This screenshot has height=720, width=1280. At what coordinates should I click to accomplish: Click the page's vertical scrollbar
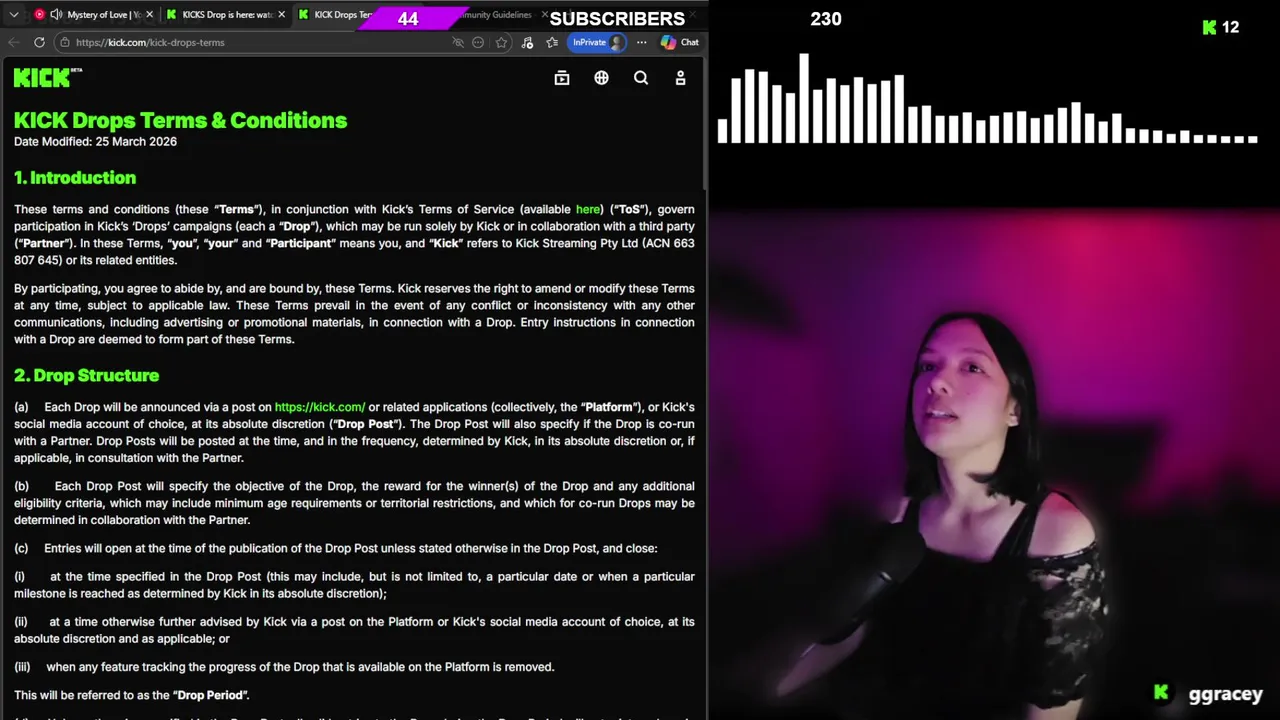pos(704,125)
